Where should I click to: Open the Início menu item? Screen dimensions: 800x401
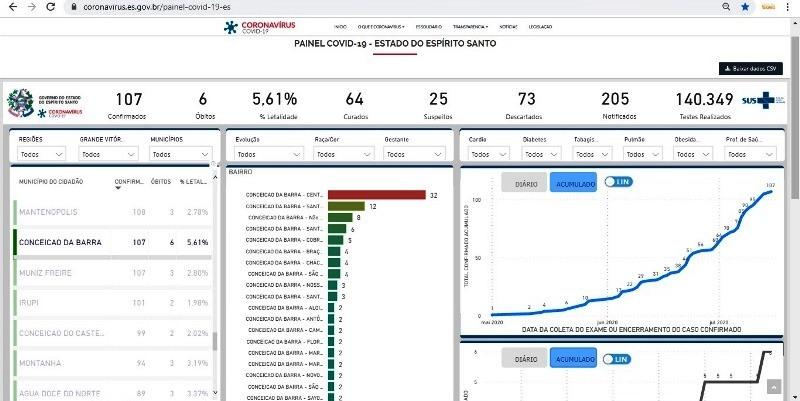coord(340,27)
